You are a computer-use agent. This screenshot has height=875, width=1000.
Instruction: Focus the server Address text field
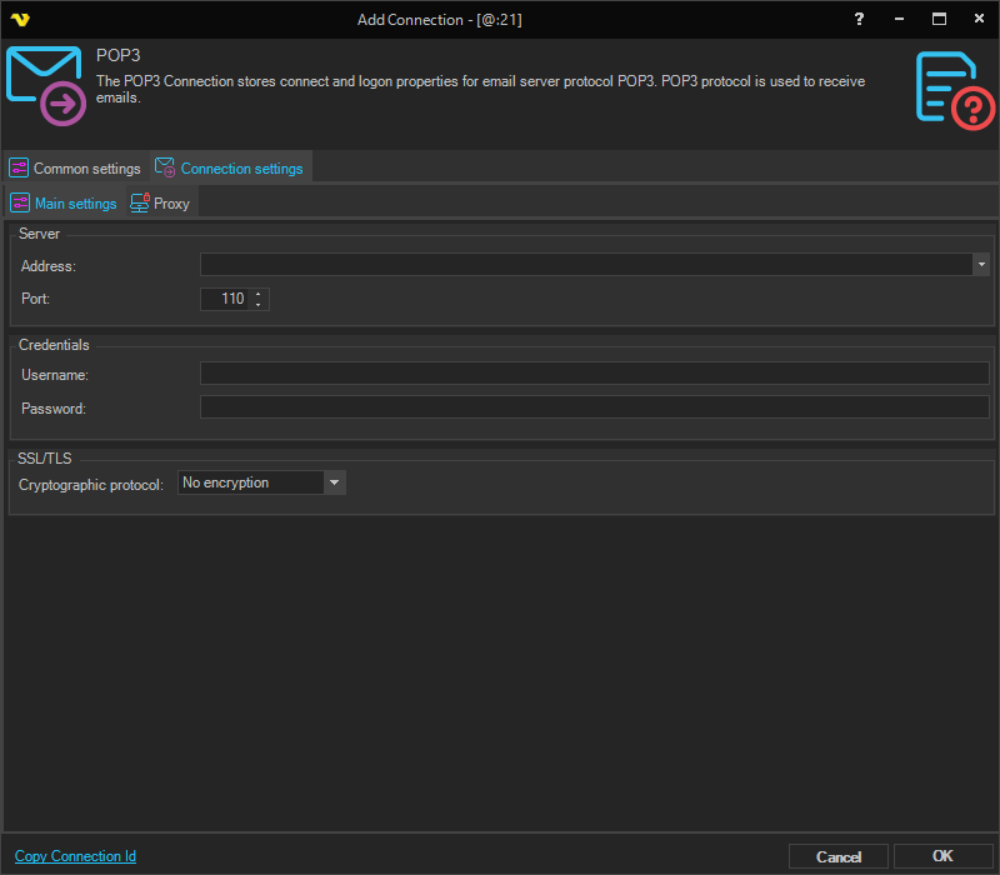[x=586, y=264]
